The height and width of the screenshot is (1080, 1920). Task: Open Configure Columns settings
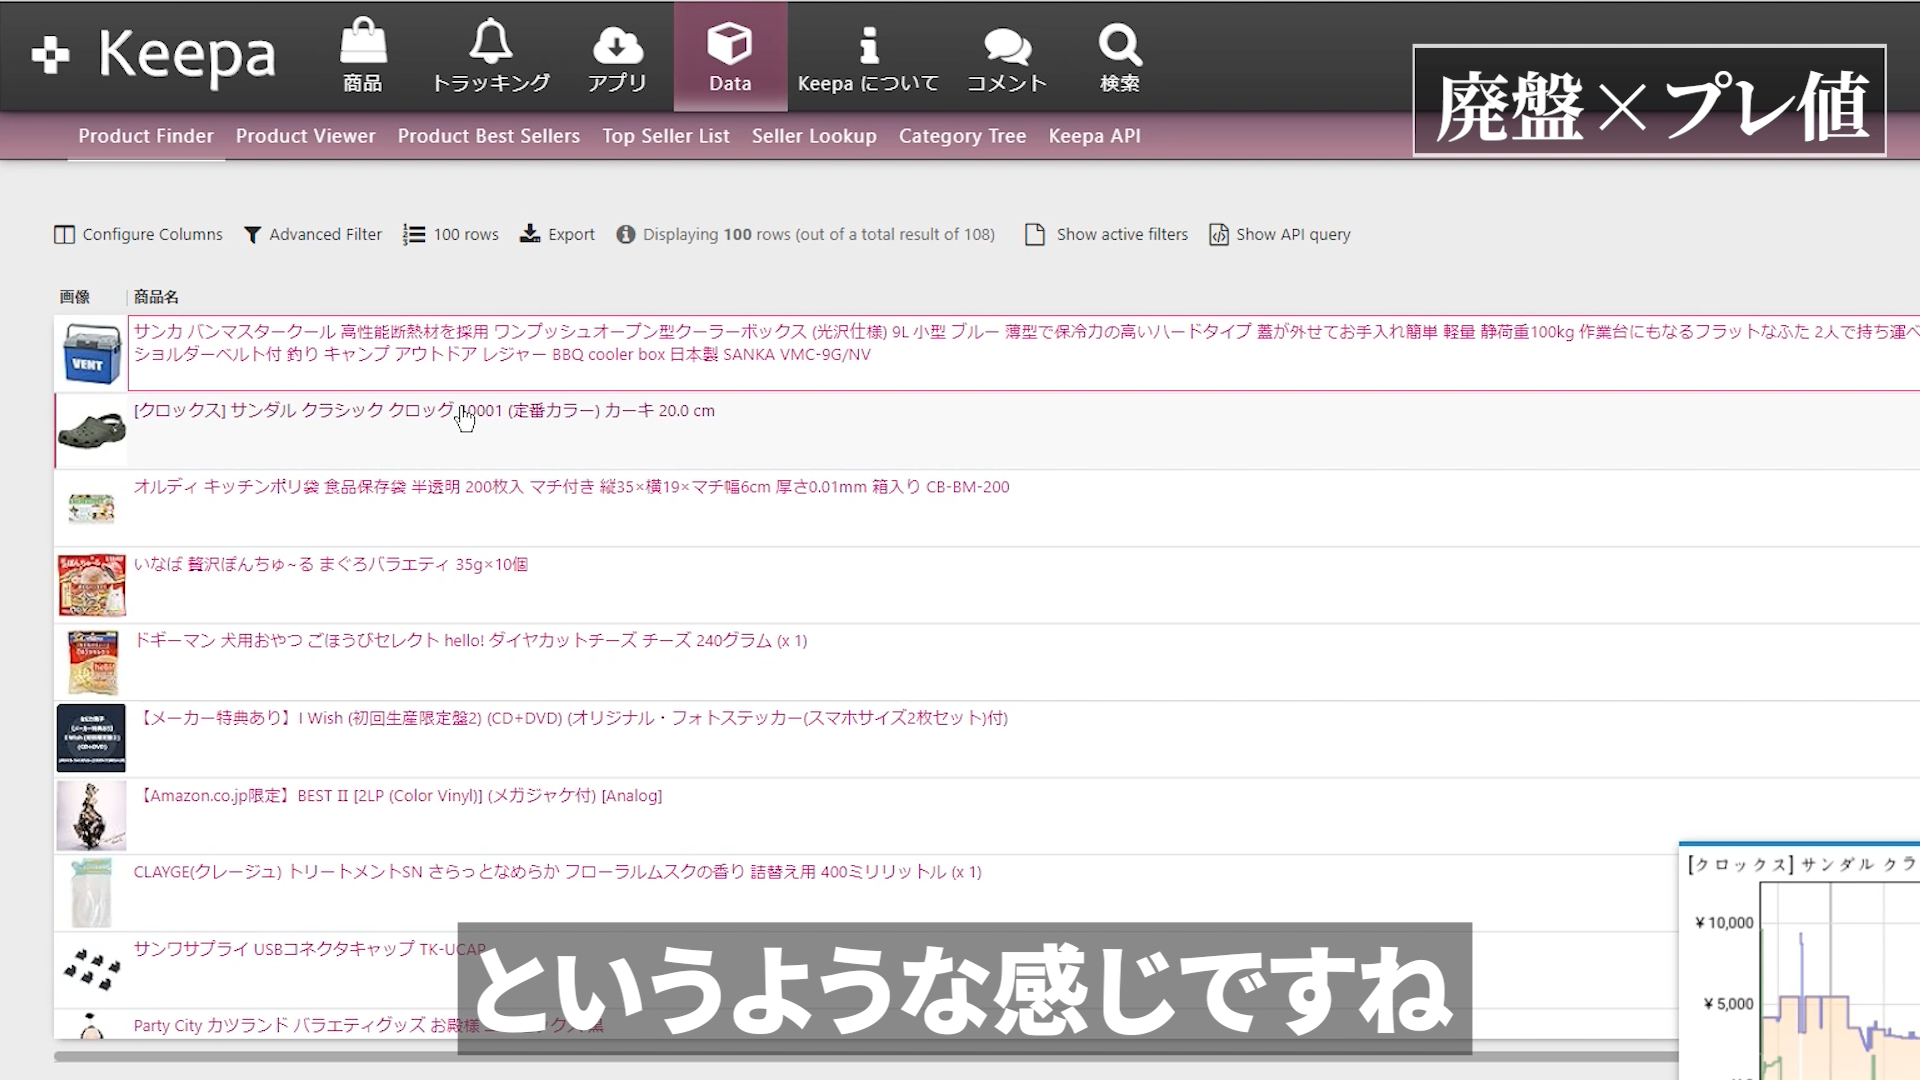(x=138, y=234)
